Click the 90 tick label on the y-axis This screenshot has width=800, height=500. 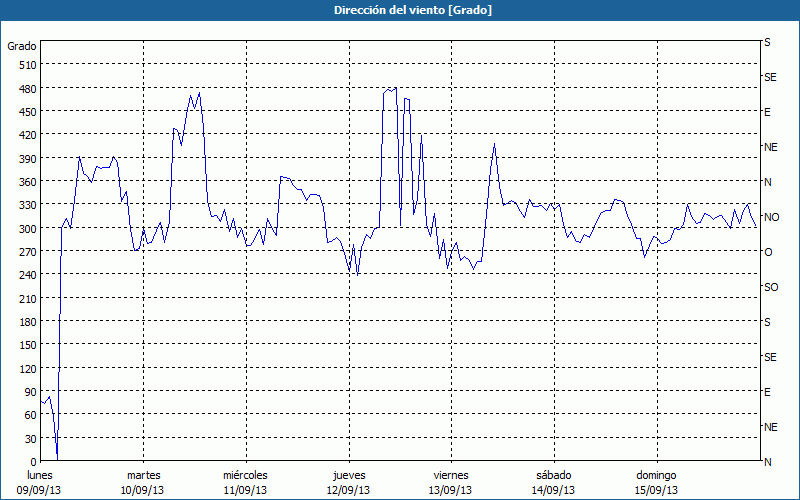(30, 392)
